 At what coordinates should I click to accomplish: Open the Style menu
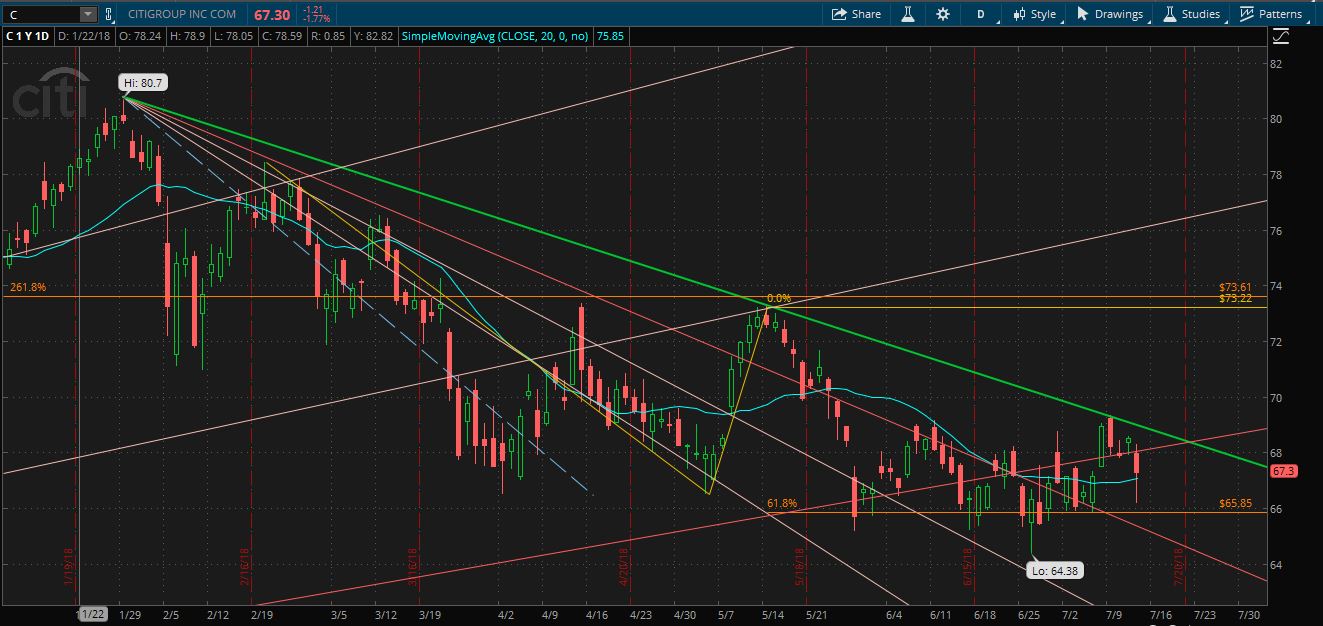coord(1034,14)
